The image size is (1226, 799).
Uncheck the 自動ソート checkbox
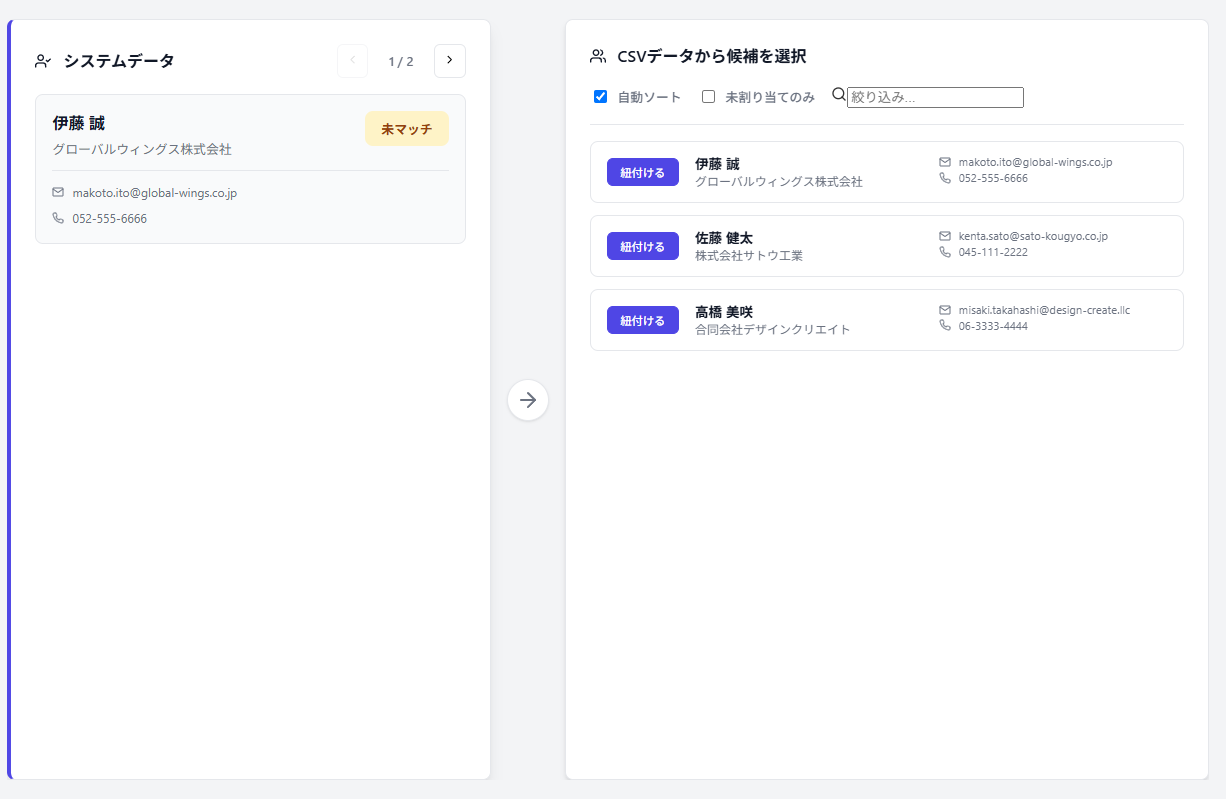coord(600,96)
